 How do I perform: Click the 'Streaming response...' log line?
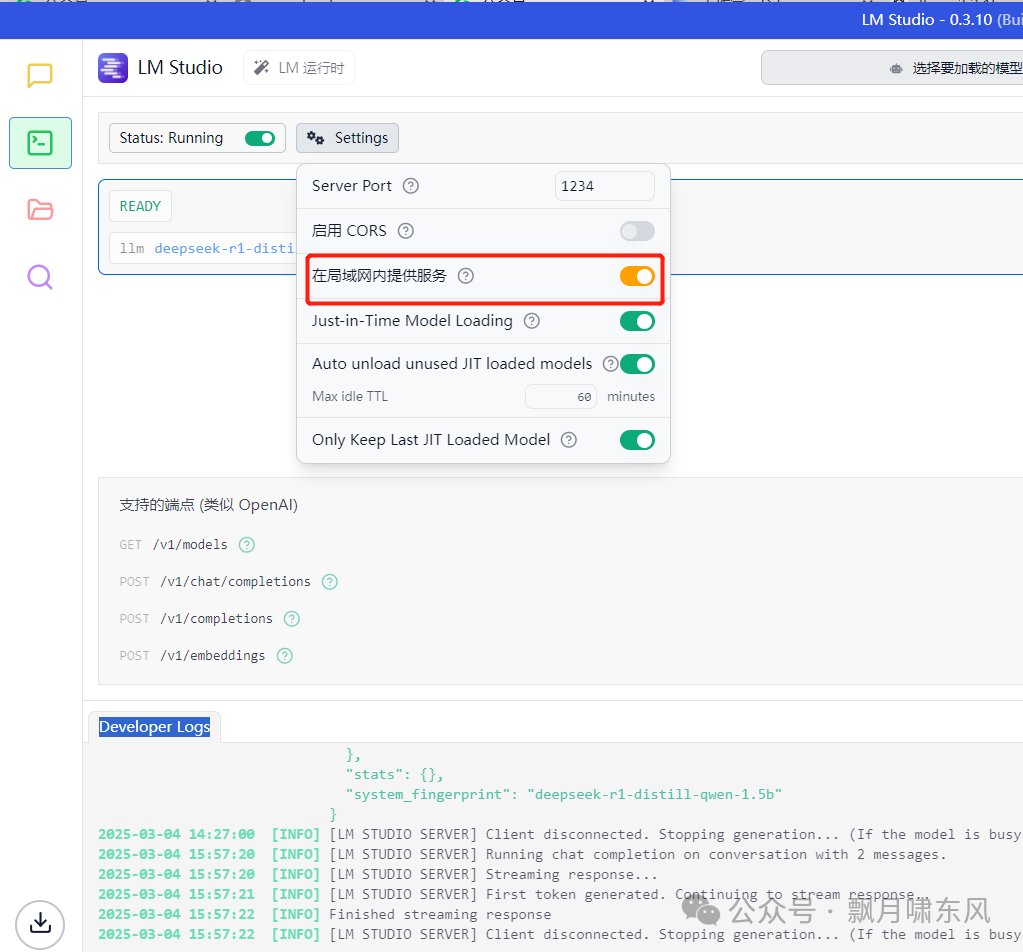(378, 874)
